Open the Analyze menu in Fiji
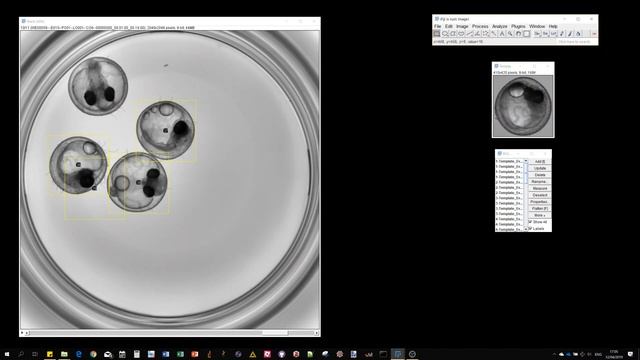Screen dimensions: 640x360 click(499, 26)
